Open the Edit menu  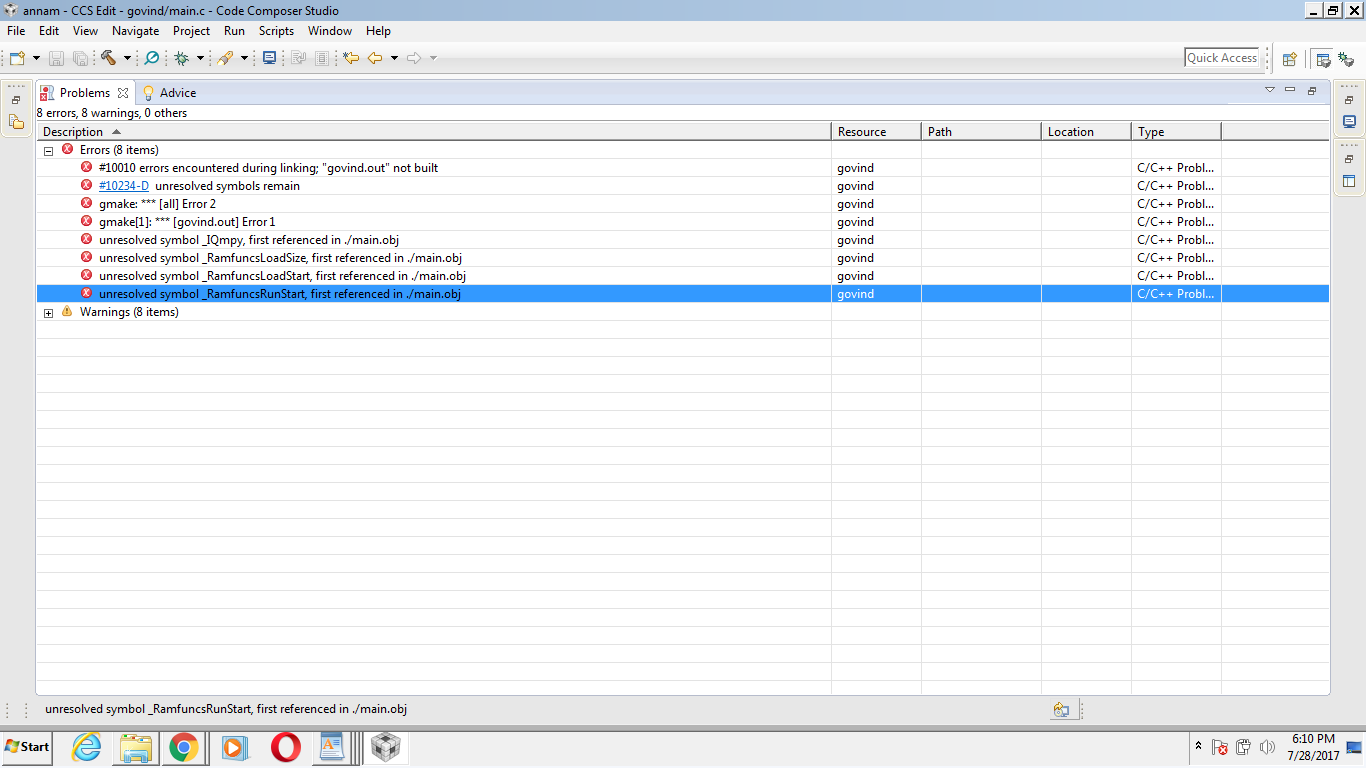[49, 31]
